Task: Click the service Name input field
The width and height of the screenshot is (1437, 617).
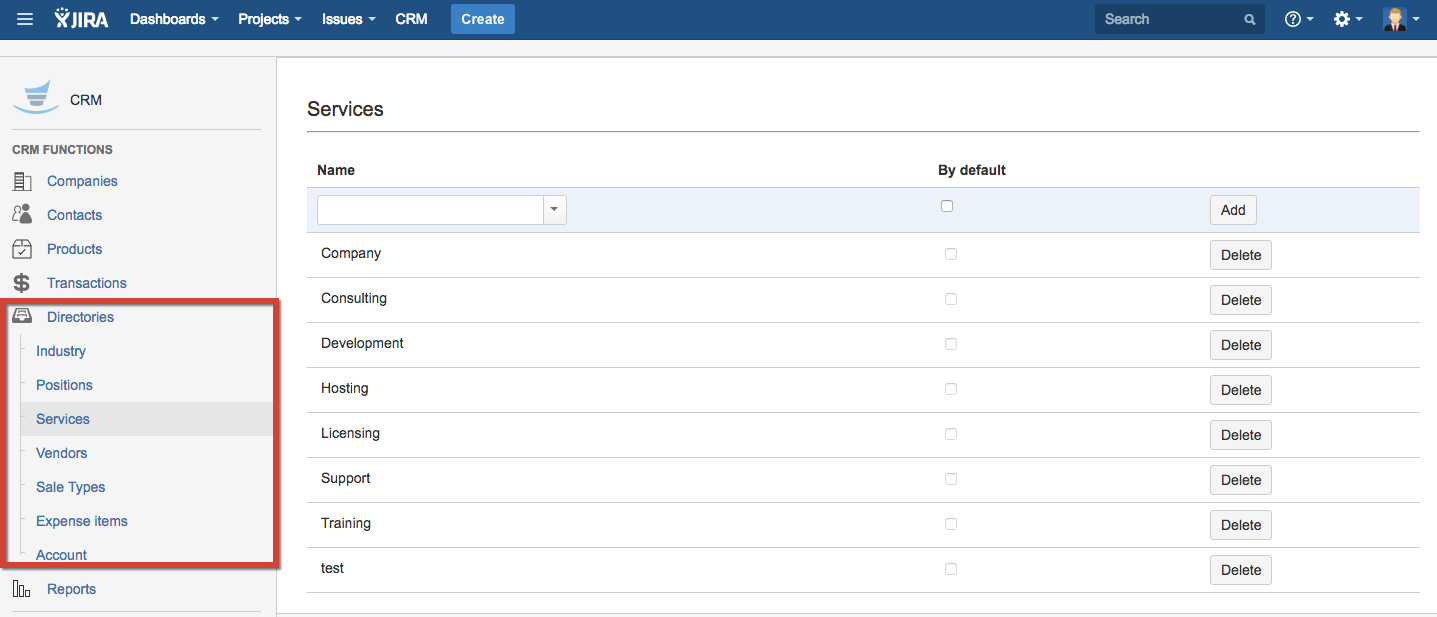Action: pyautogui.click(x=430, y=210)
